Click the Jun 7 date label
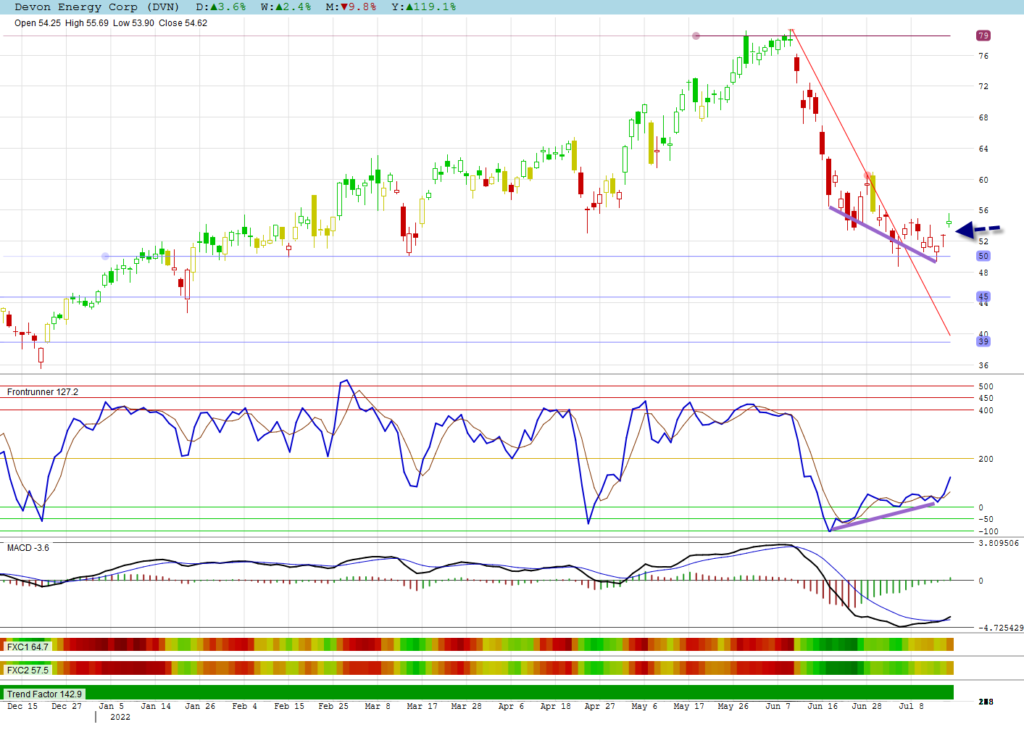This screenshot has height=735, width=1024. pyautogui.click(x=777, y=706)
